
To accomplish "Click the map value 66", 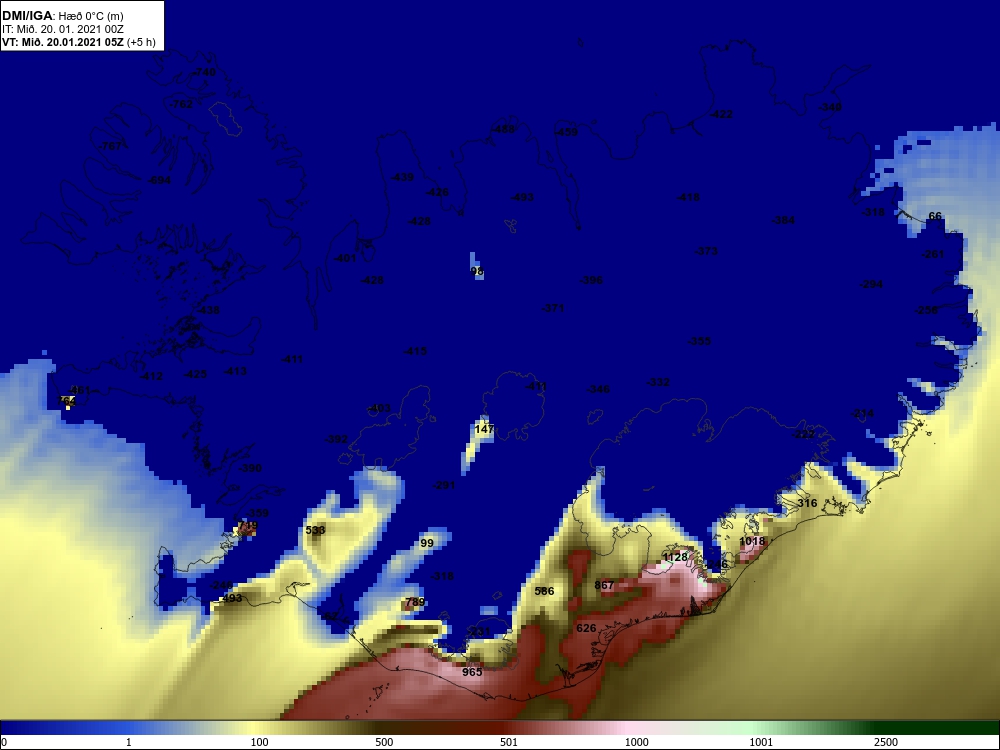I will point(934,216).
